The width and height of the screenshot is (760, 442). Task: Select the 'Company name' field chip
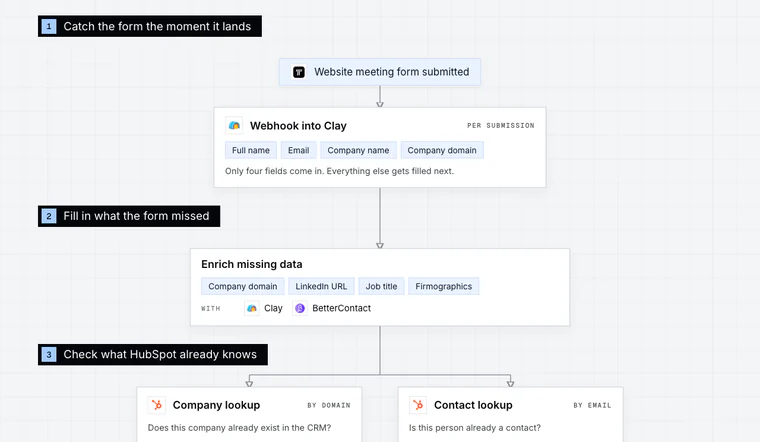point(358,150)
